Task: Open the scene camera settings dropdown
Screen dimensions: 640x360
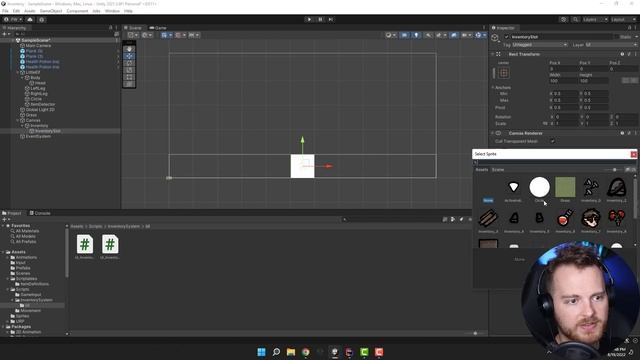Action: coord(466,35)
